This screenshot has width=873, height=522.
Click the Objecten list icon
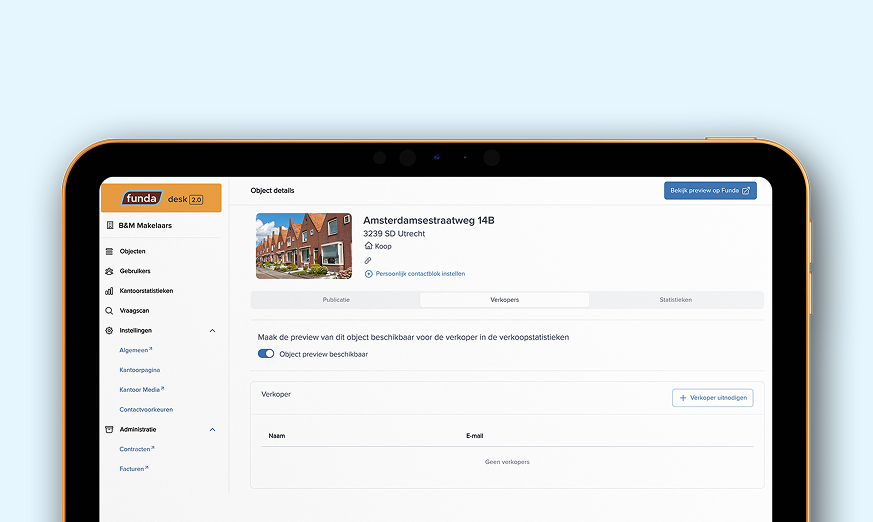pyautogui.click(x=109, y=252)
